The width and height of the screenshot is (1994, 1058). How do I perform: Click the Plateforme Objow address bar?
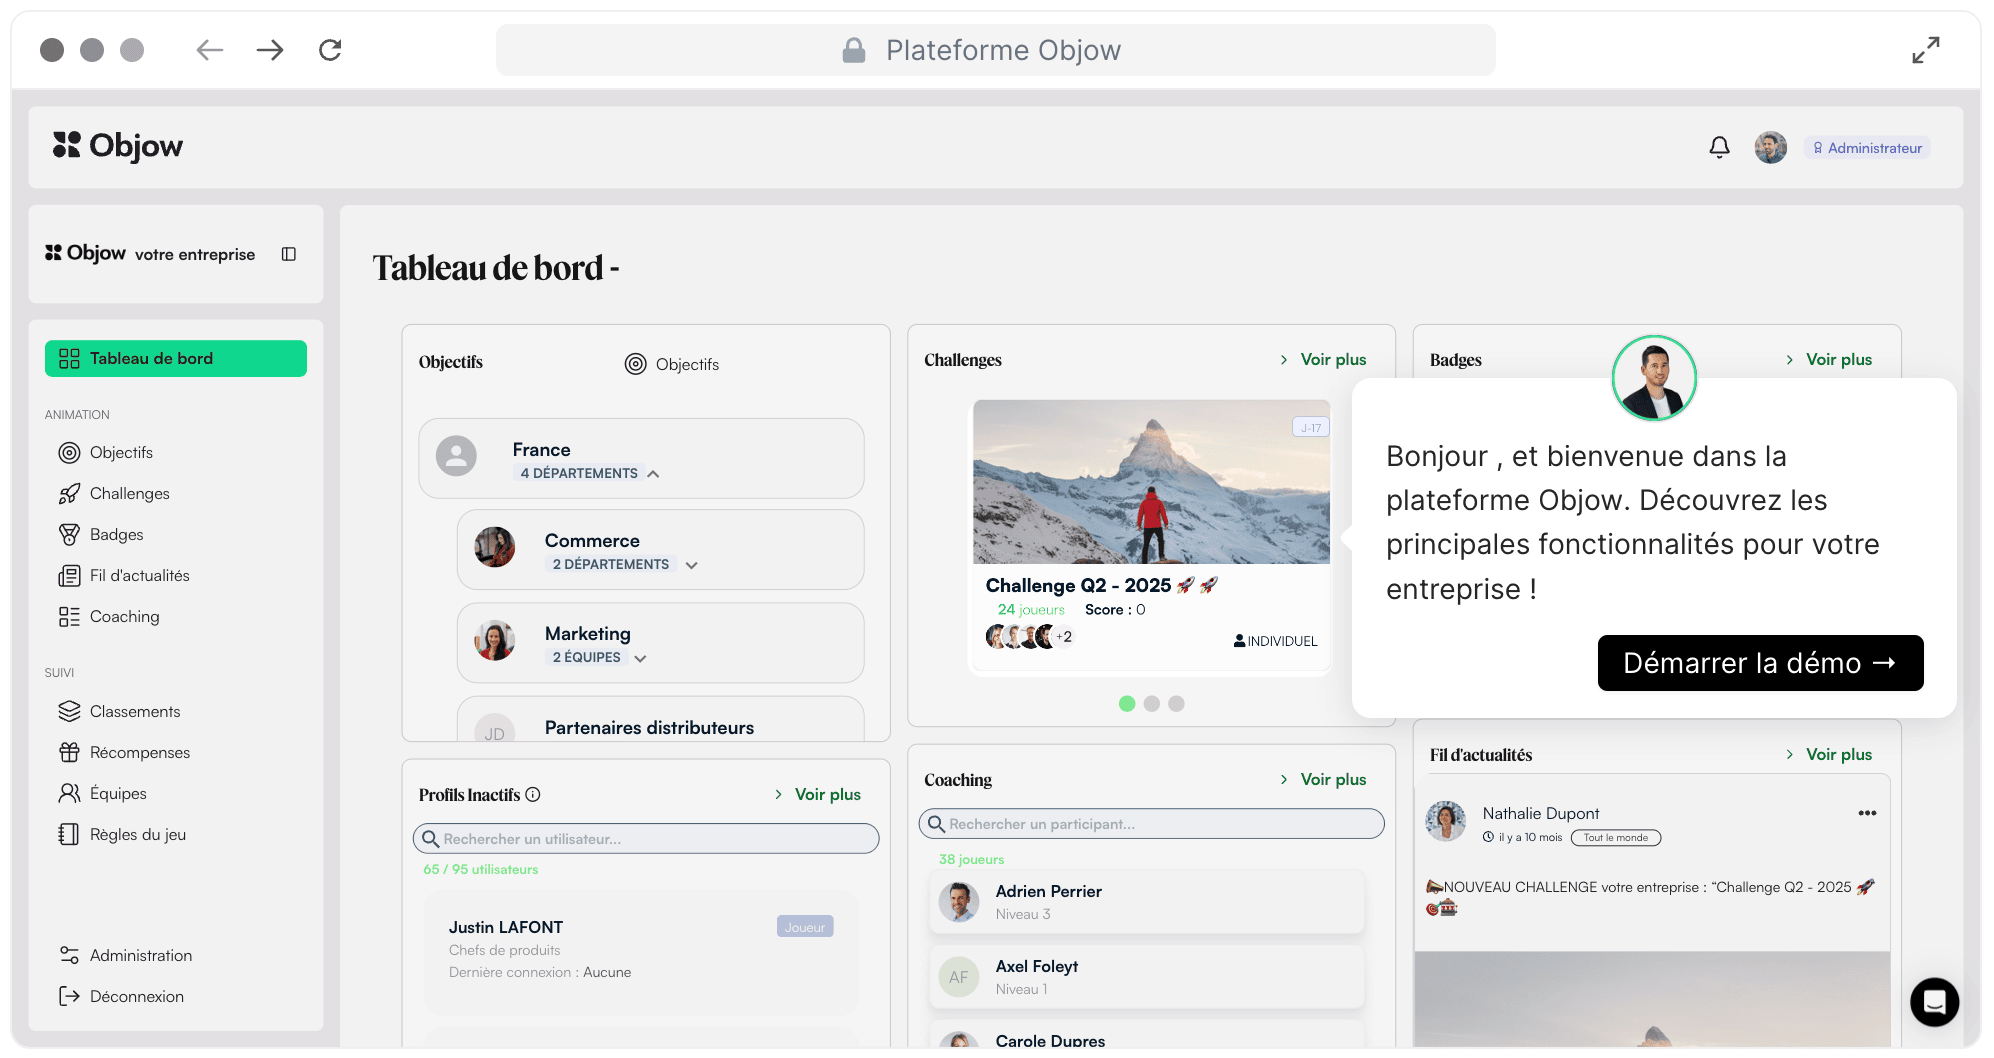coord(995,50)
